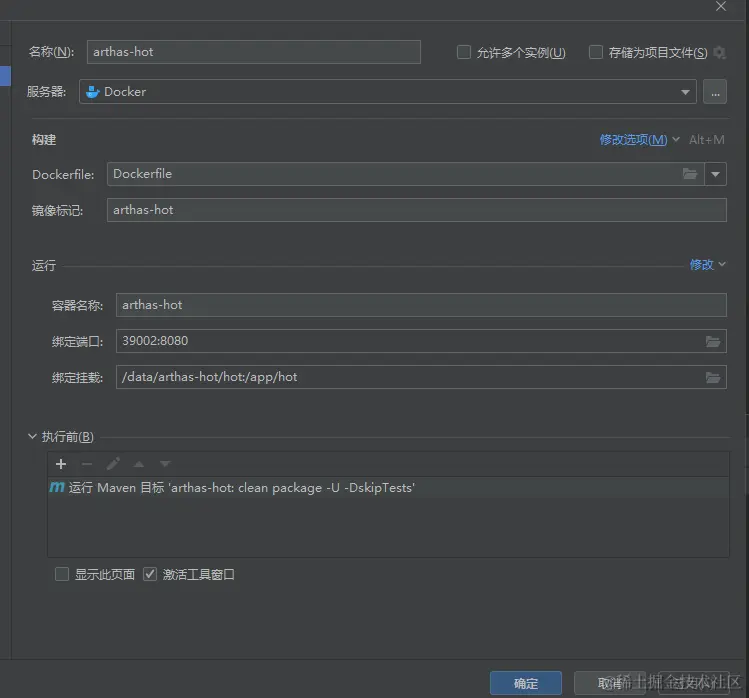Image resolution: width=749 pixels, height=698 pixels.
Task: Confirm with the 确定 button
Action: click(x=525, y=683)
